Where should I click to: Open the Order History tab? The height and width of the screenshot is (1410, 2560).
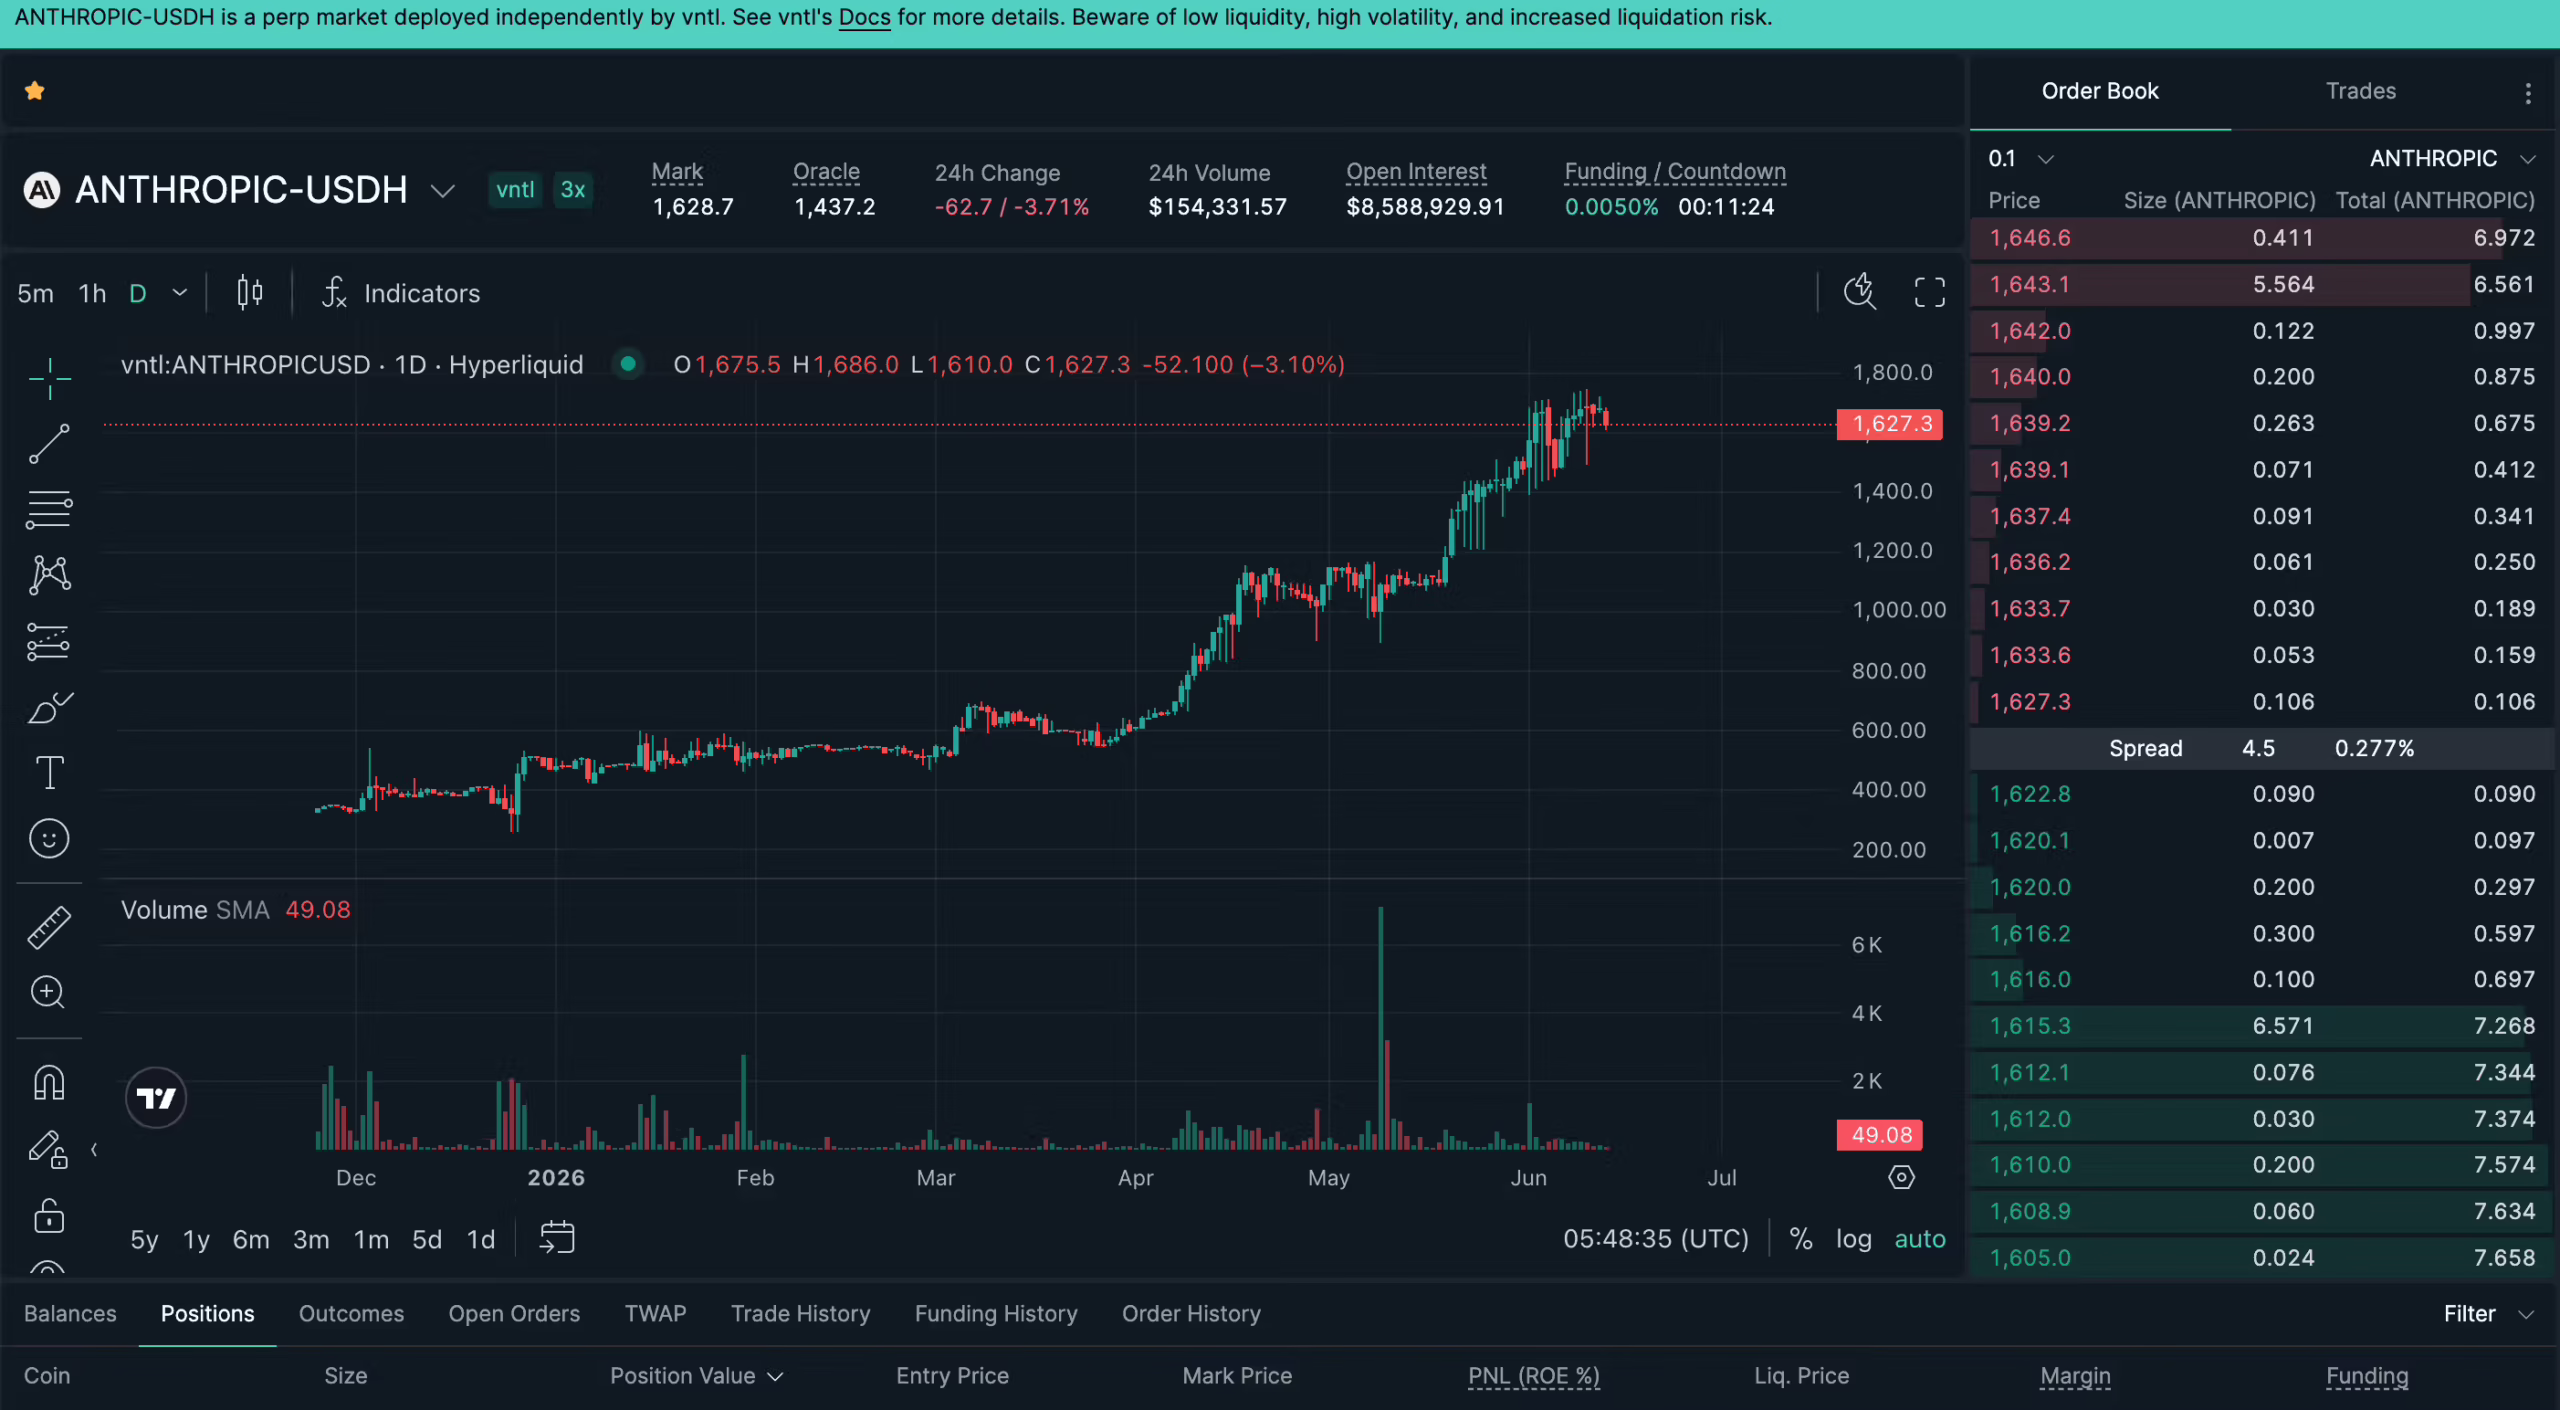[1191, 1313]
